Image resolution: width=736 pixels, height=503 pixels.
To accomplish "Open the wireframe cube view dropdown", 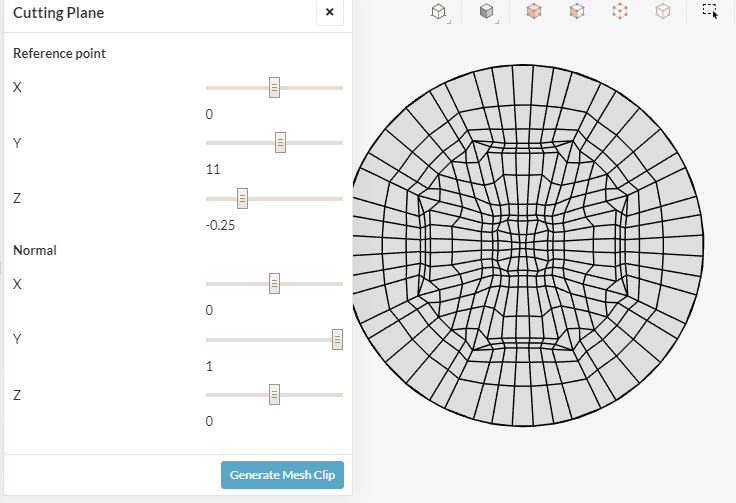I will pyautogui.click(x=438, y=12).
